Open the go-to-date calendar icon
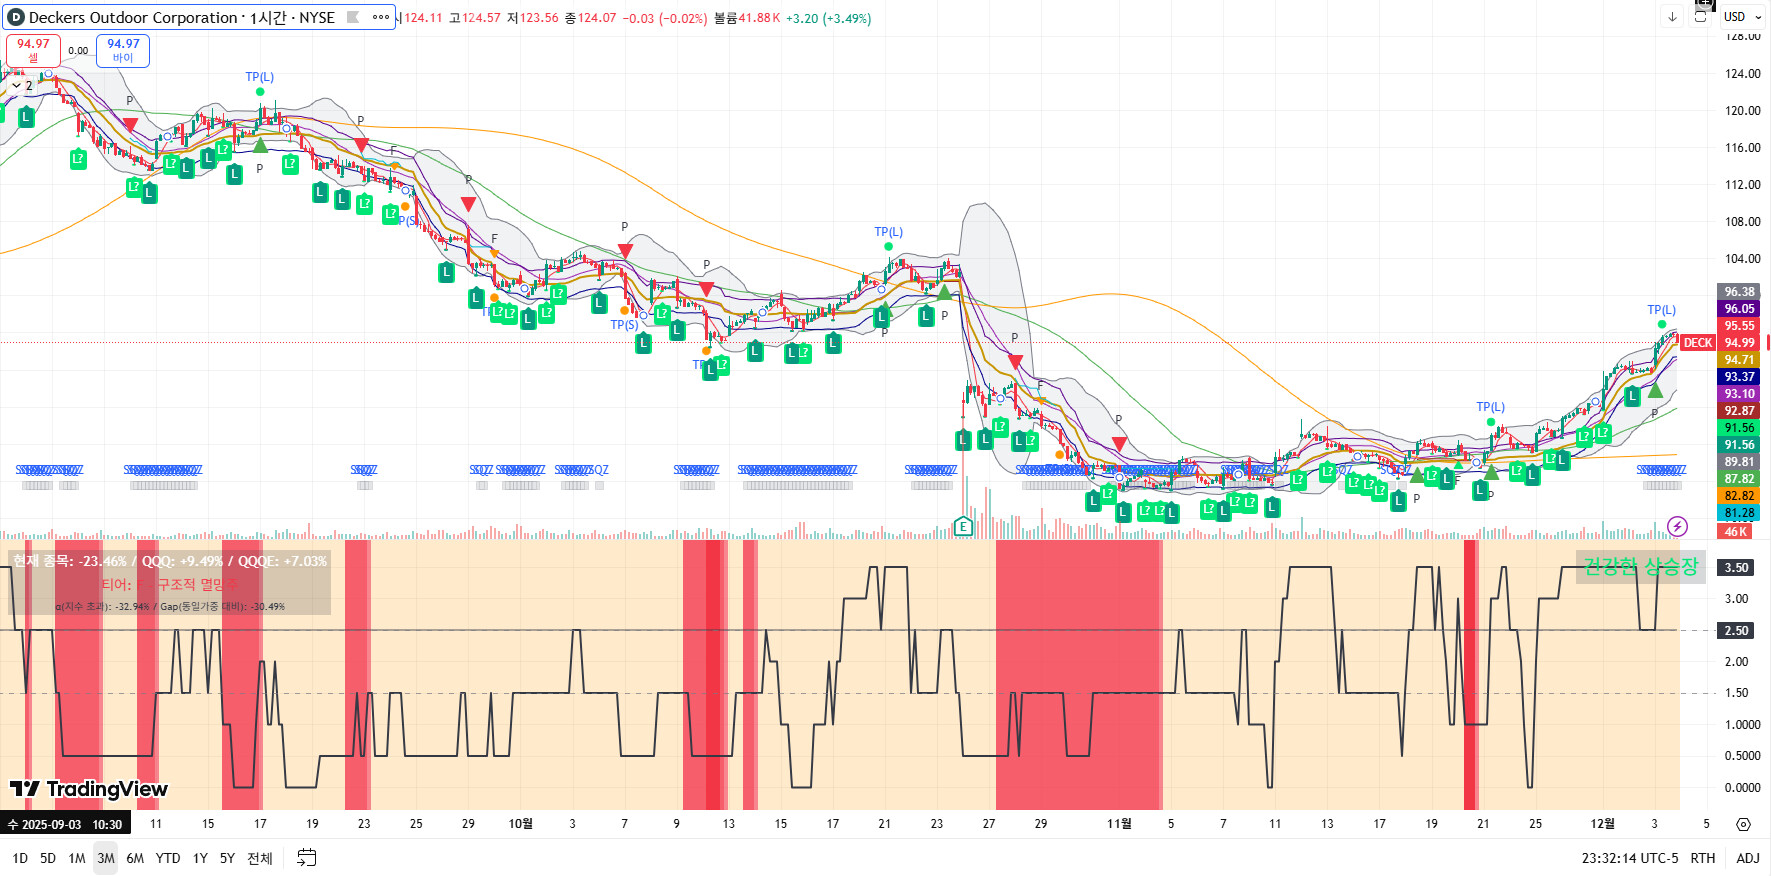This screenshot has width=1771, height=876. point(307,858)
